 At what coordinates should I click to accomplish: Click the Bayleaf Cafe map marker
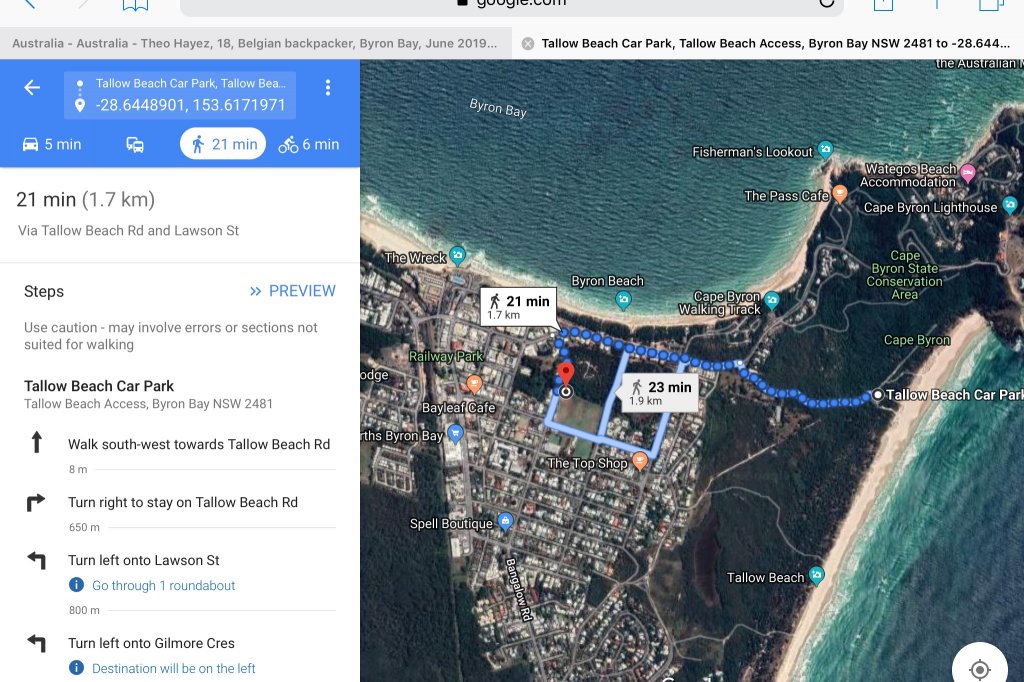pyautogui.click(x=474, y=385)
